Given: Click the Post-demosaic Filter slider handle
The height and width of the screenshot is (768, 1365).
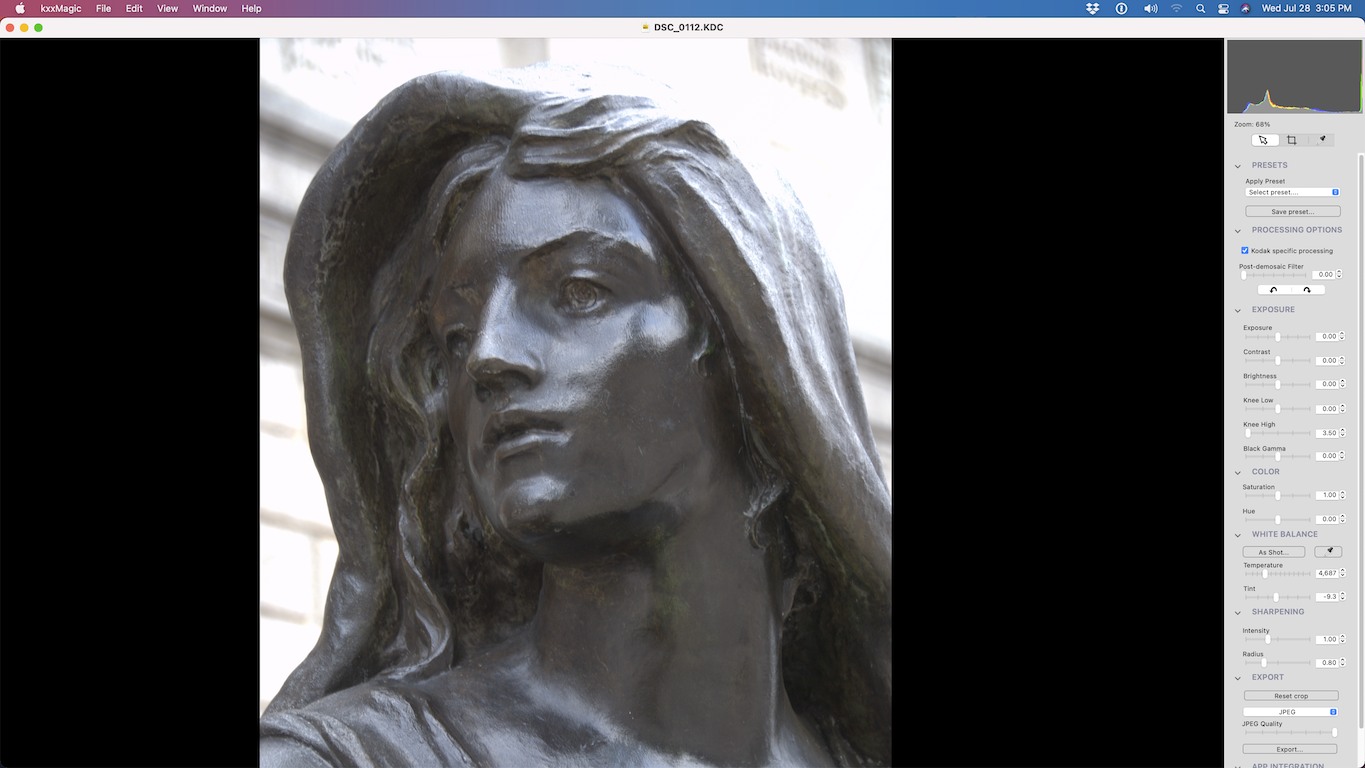Looking at the screenshot, I should tap(1244, 275).
